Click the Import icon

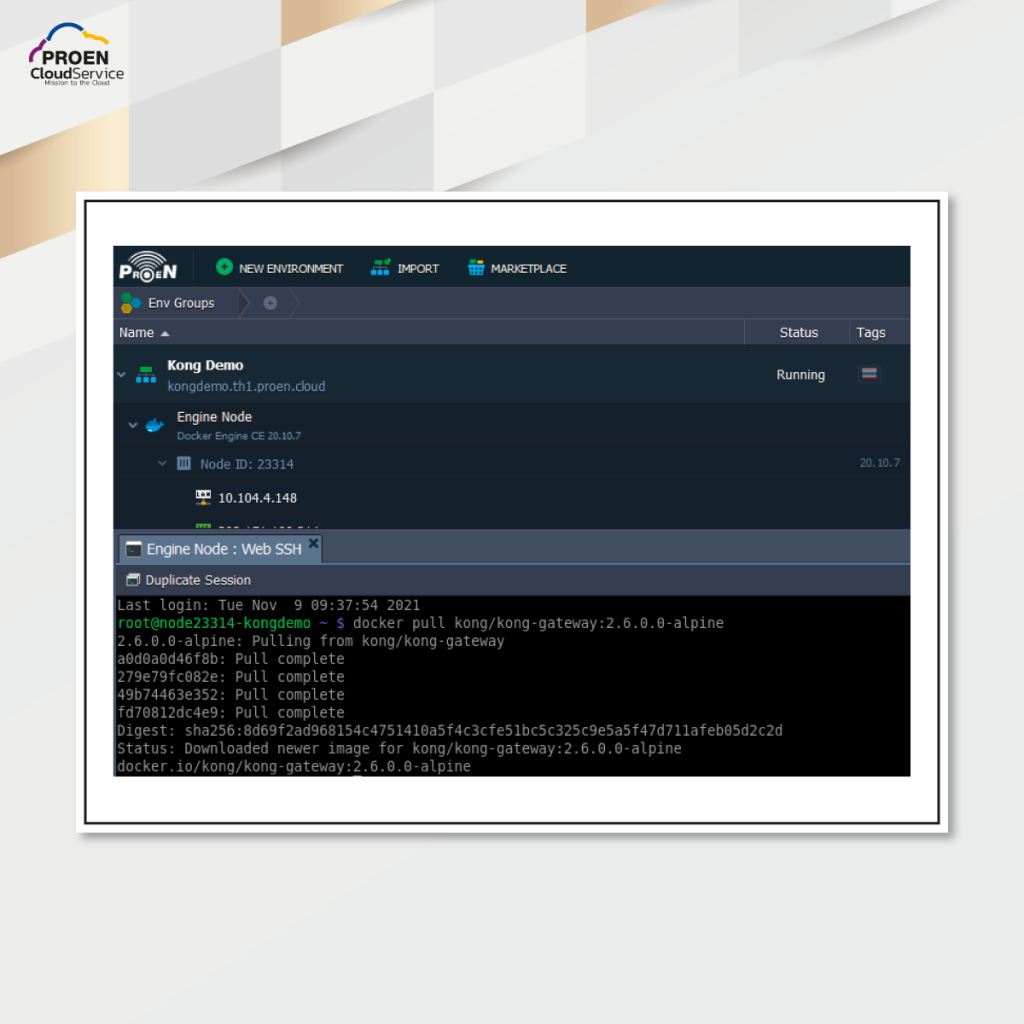(x=380, y=267)
